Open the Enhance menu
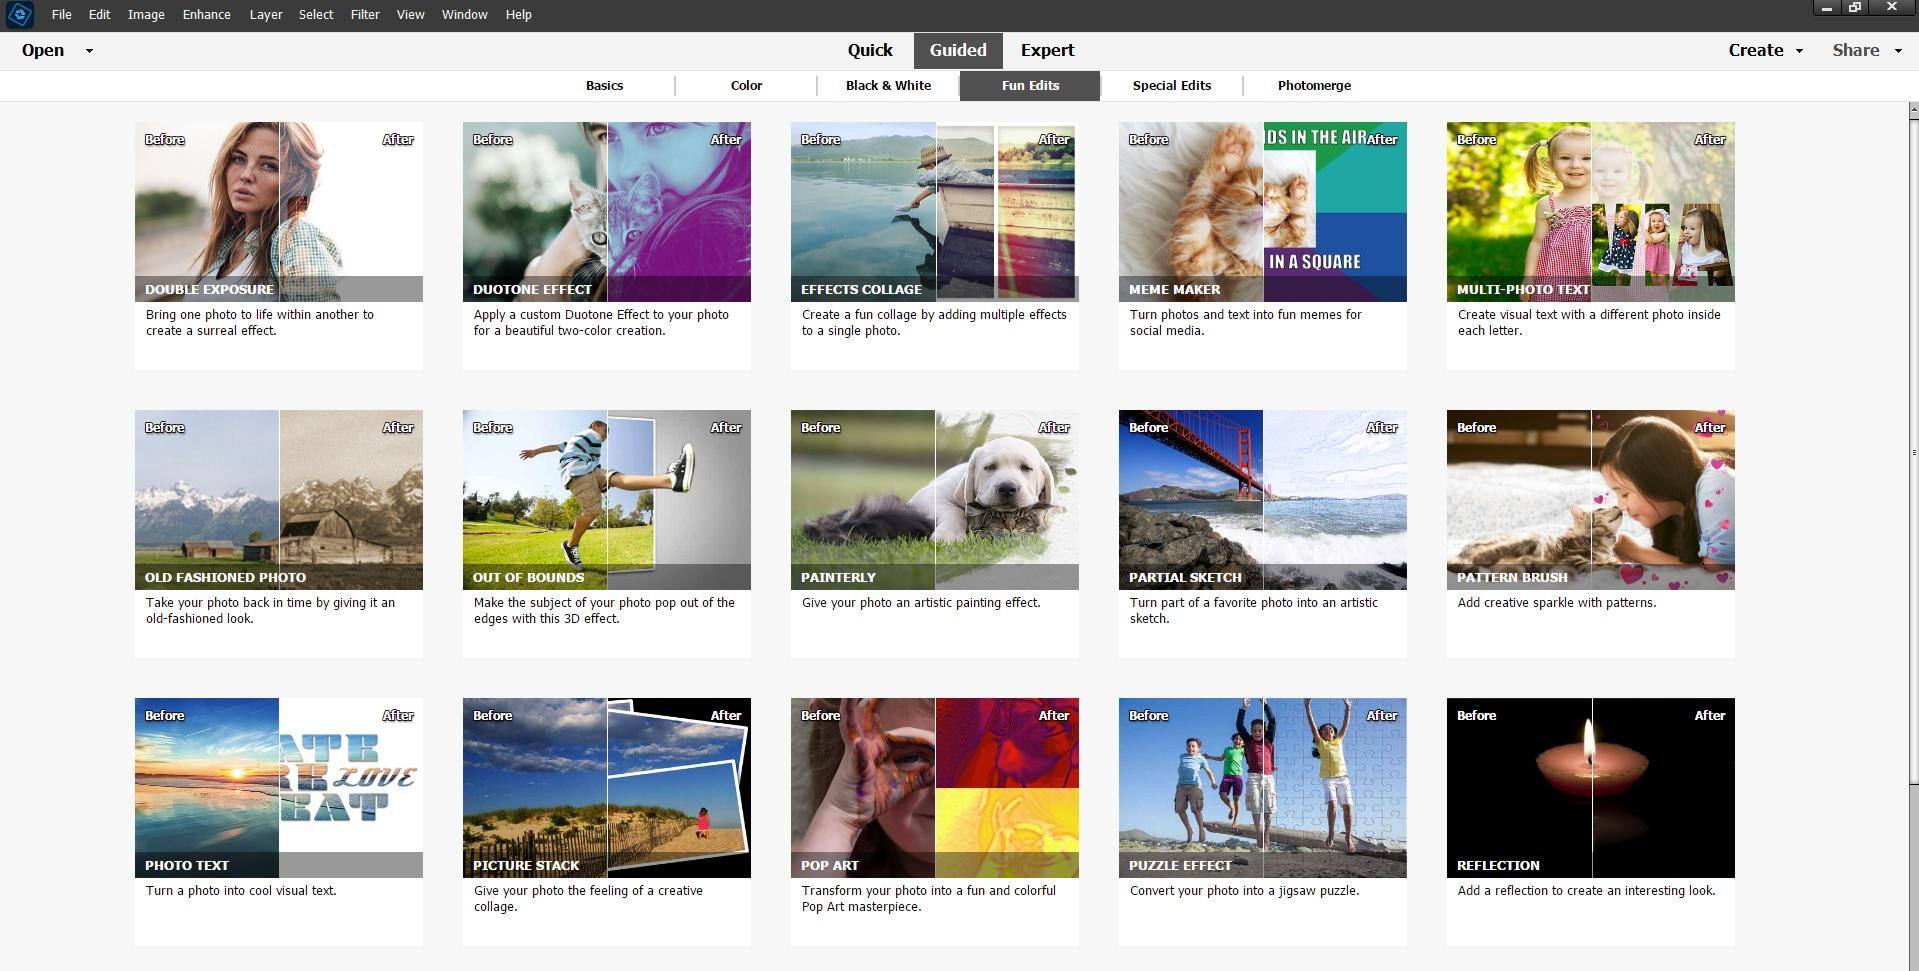1919x971 pixels. coord(206,15)
